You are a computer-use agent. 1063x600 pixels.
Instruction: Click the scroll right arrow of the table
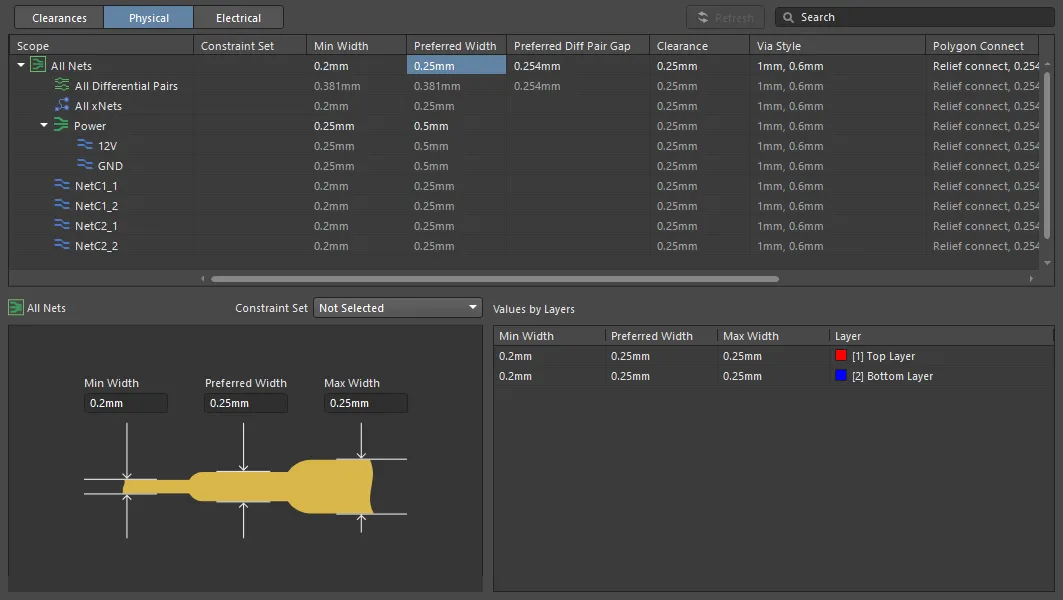click(x=1031, y=279)
